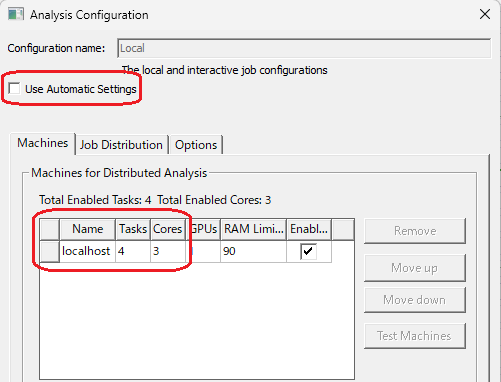Click the Move down button
The width and height of the screenshot is (501, 382).
coord(415,300)
